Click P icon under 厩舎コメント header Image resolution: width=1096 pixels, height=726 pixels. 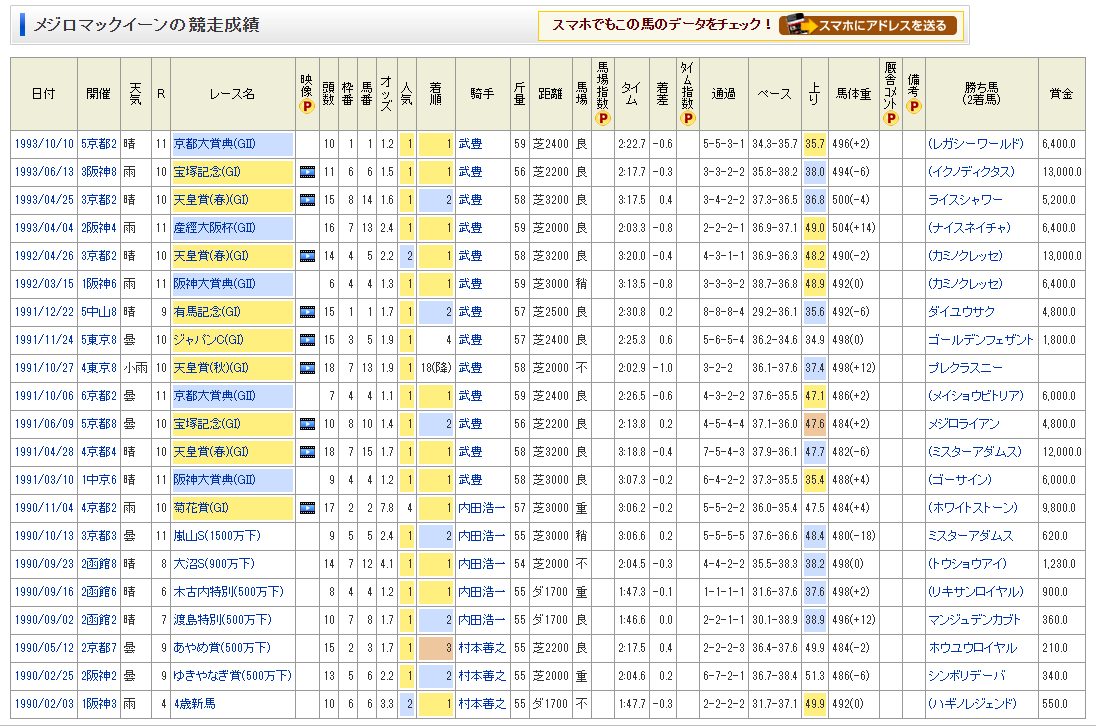(891, 118)
